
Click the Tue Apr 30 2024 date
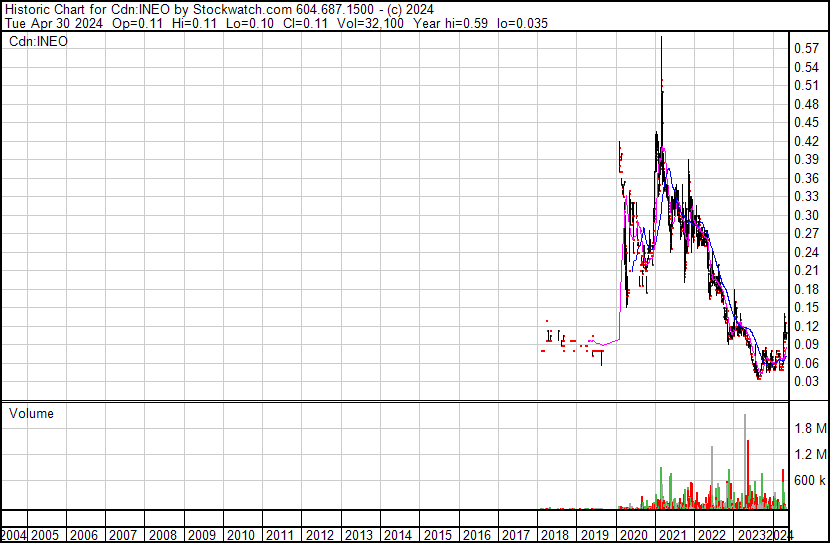(x=53, y=23)
